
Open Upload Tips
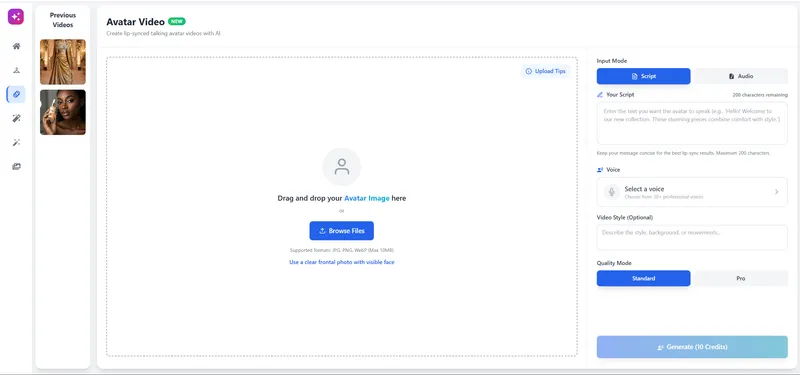pyautogui.click(x=545, y=71)
